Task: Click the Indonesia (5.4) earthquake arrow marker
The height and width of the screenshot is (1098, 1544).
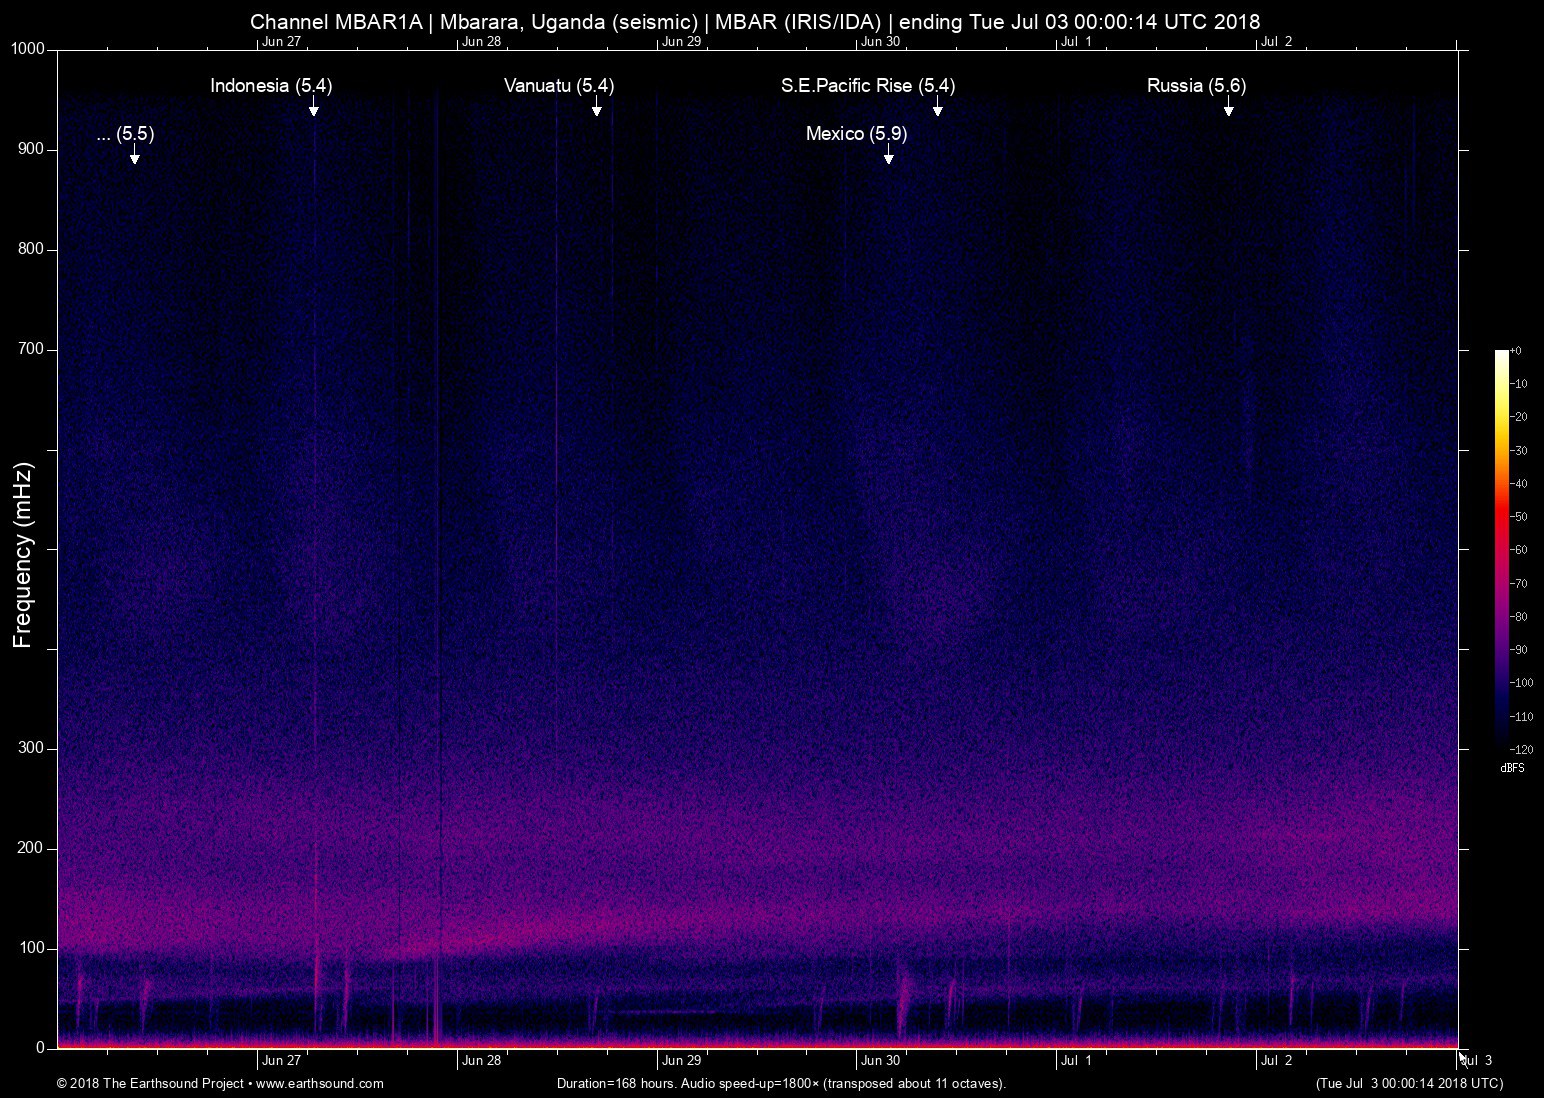Action: 313,106
